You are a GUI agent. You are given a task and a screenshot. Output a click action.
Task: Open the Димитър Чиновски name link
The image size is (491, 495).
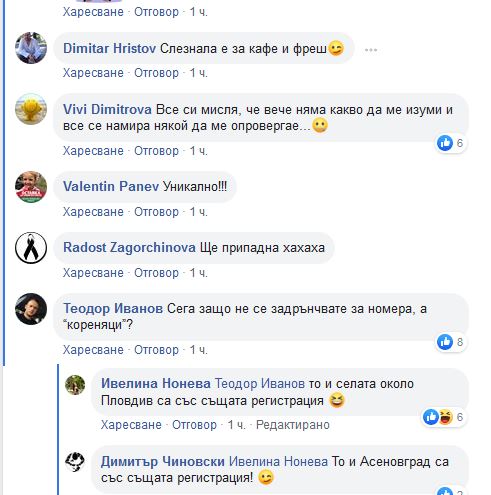pos(163,461)
